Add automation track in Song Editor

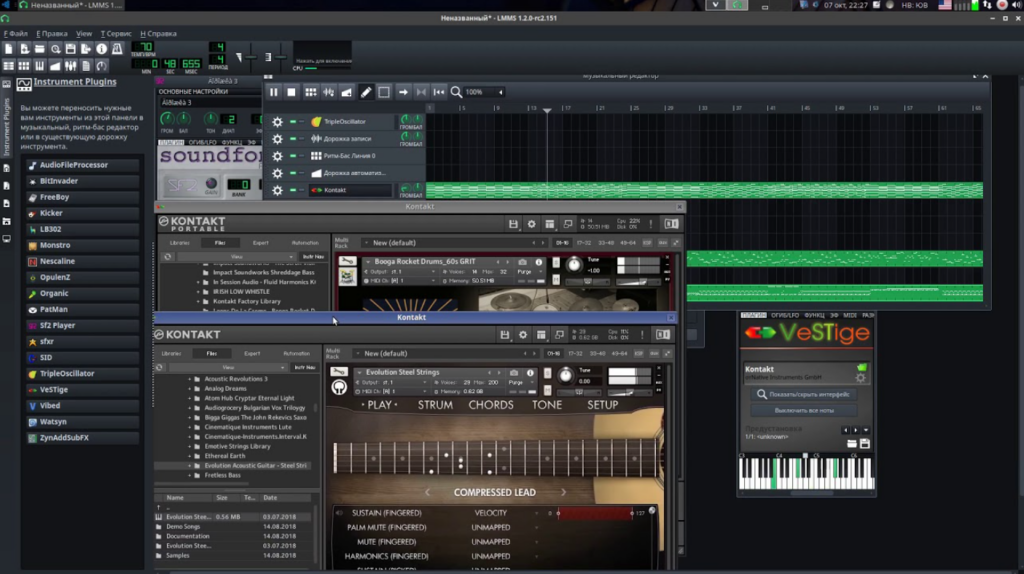point(347,92)
